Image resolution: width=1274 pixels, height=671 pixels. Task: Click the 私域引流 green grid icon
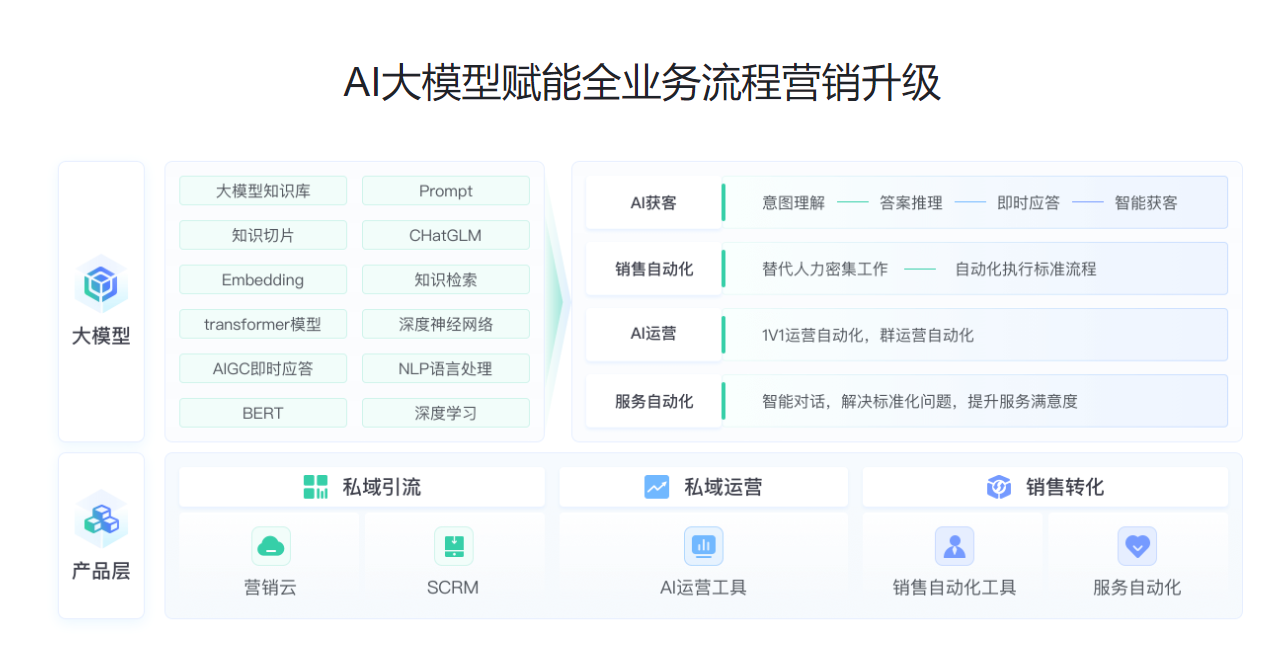(316, 487)
